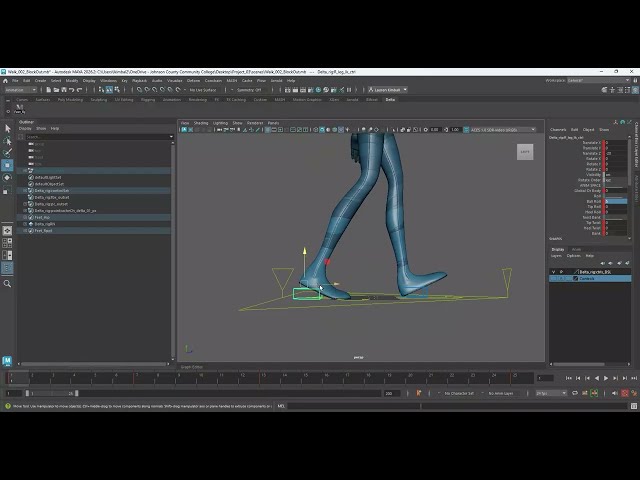Click the viewport gamma icon before 1.00
Viewport: 640px width, 480px height.
click(446, 130)
